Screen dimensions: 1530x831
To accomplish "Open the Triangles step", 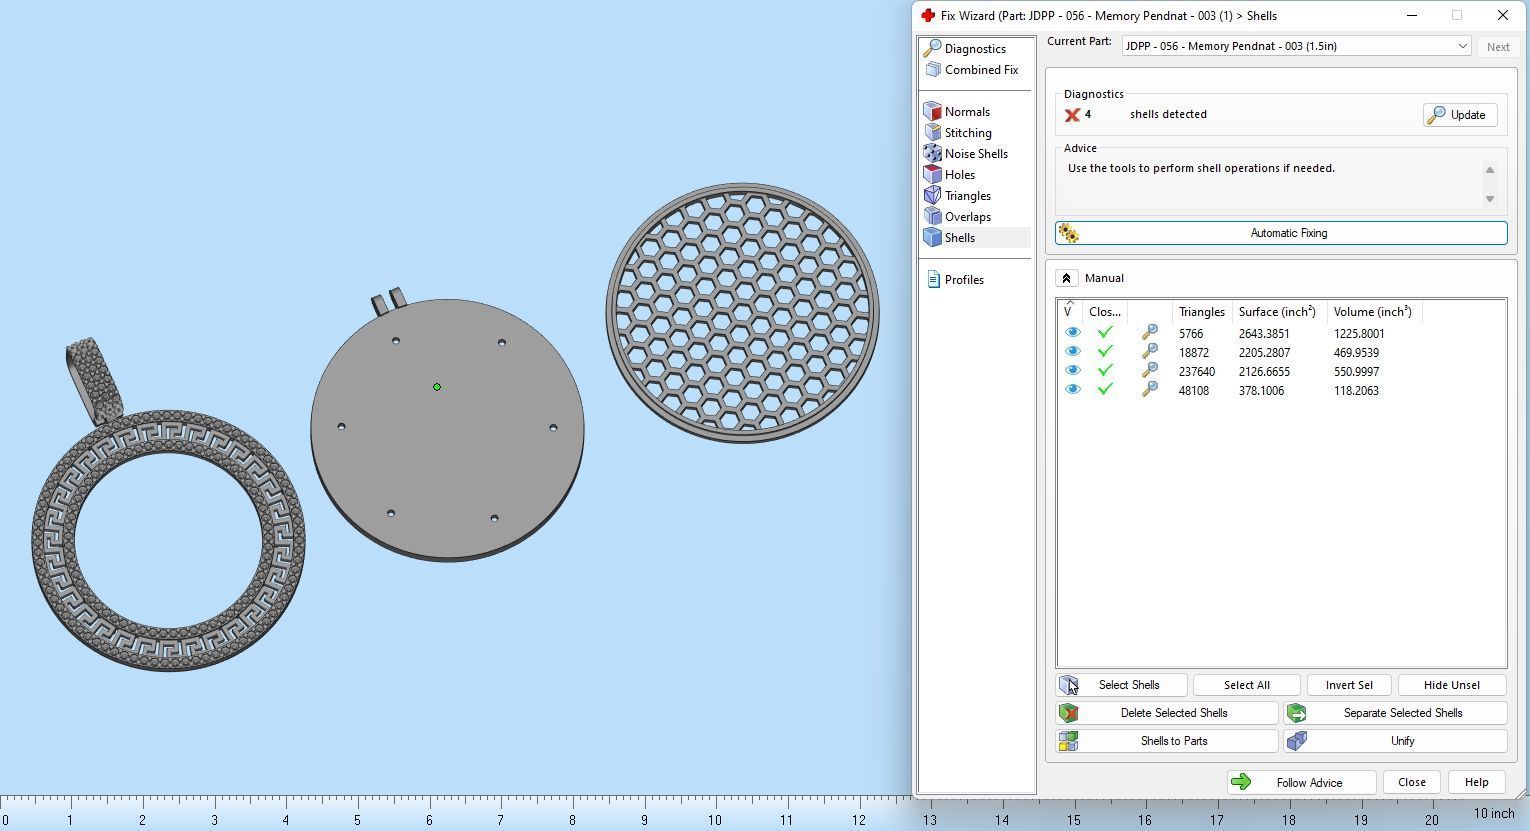I will click(x=968, y=196).
